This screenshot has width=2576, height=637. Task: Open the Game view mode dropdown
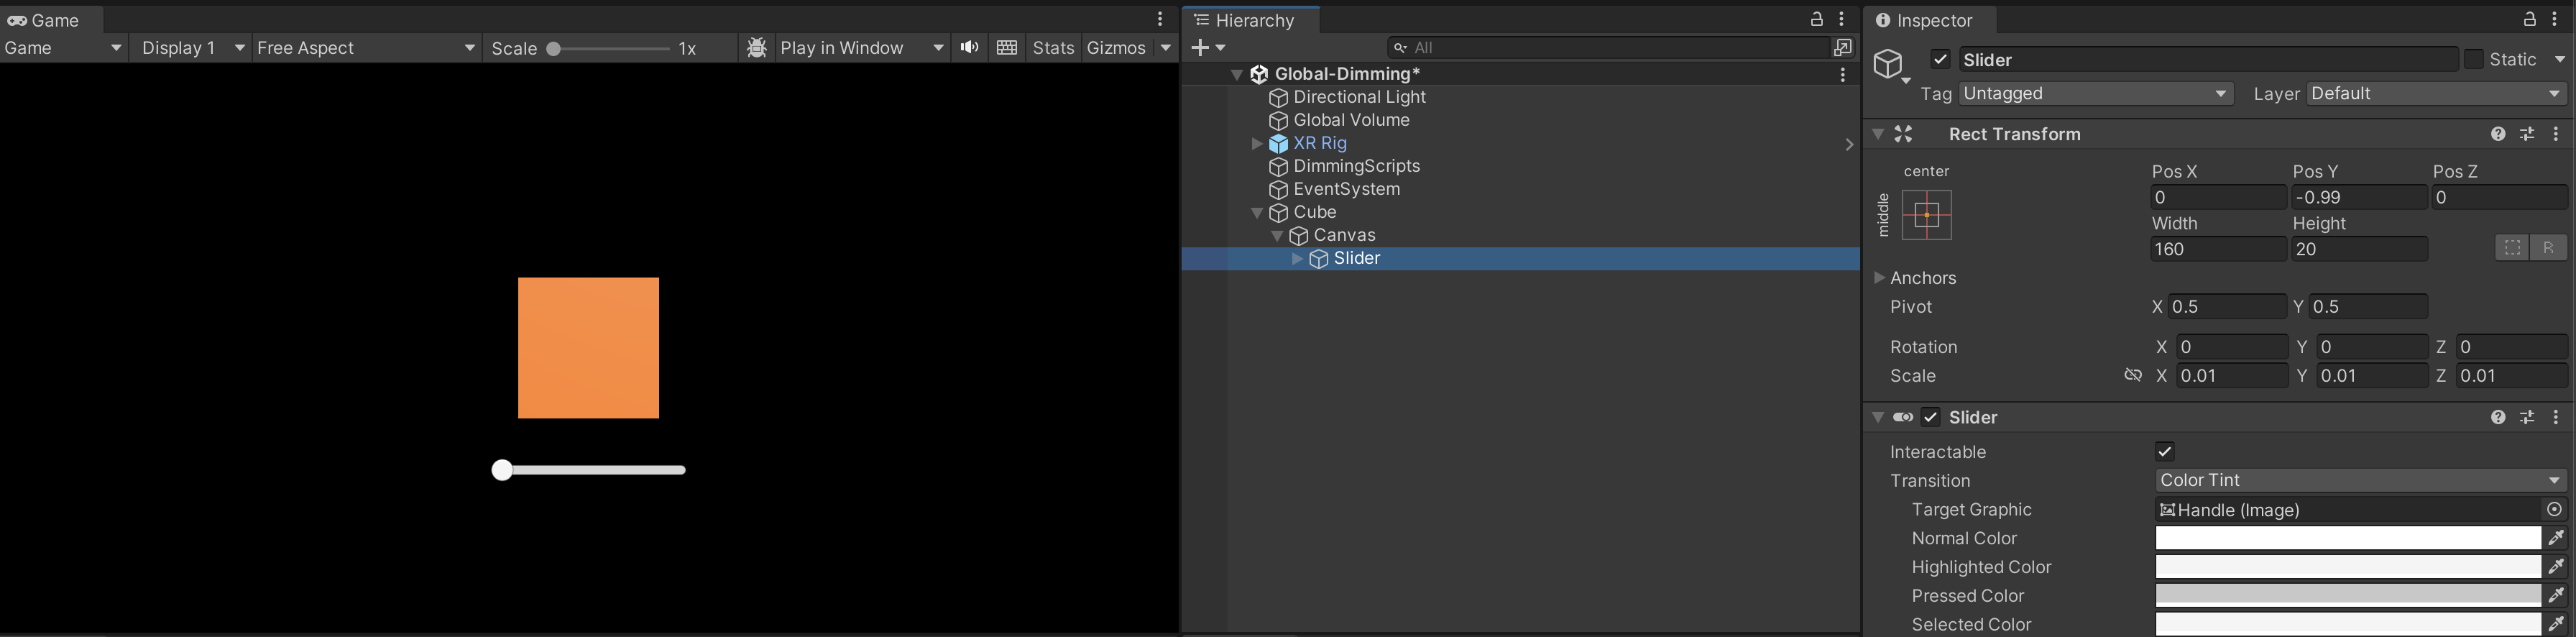point(63,48)
